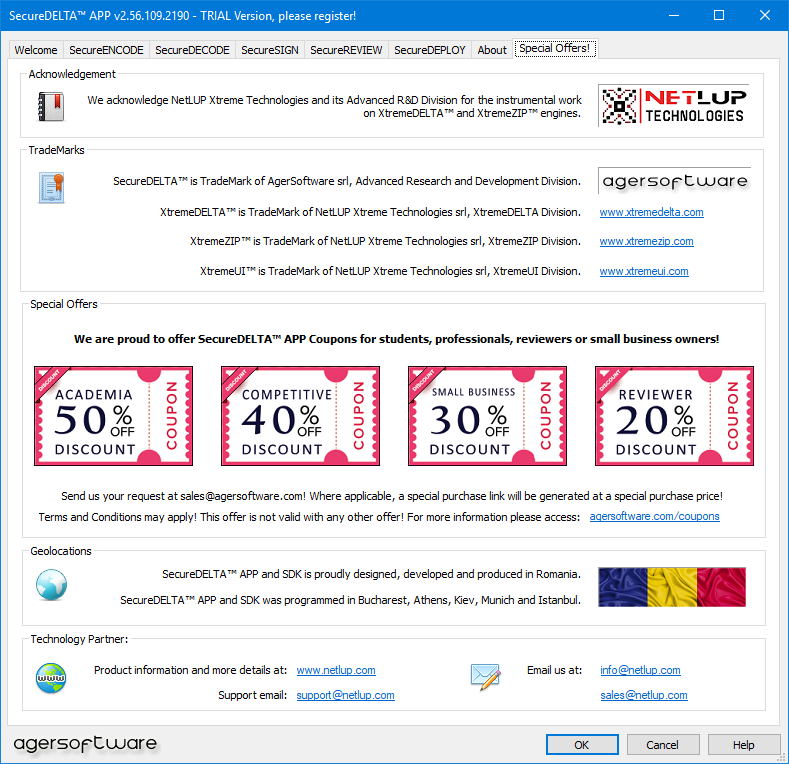The height and width of the screenshot is (764, 789).
Task: Click the certificate icon in TradeMarks
Action: tap(51, 188)
